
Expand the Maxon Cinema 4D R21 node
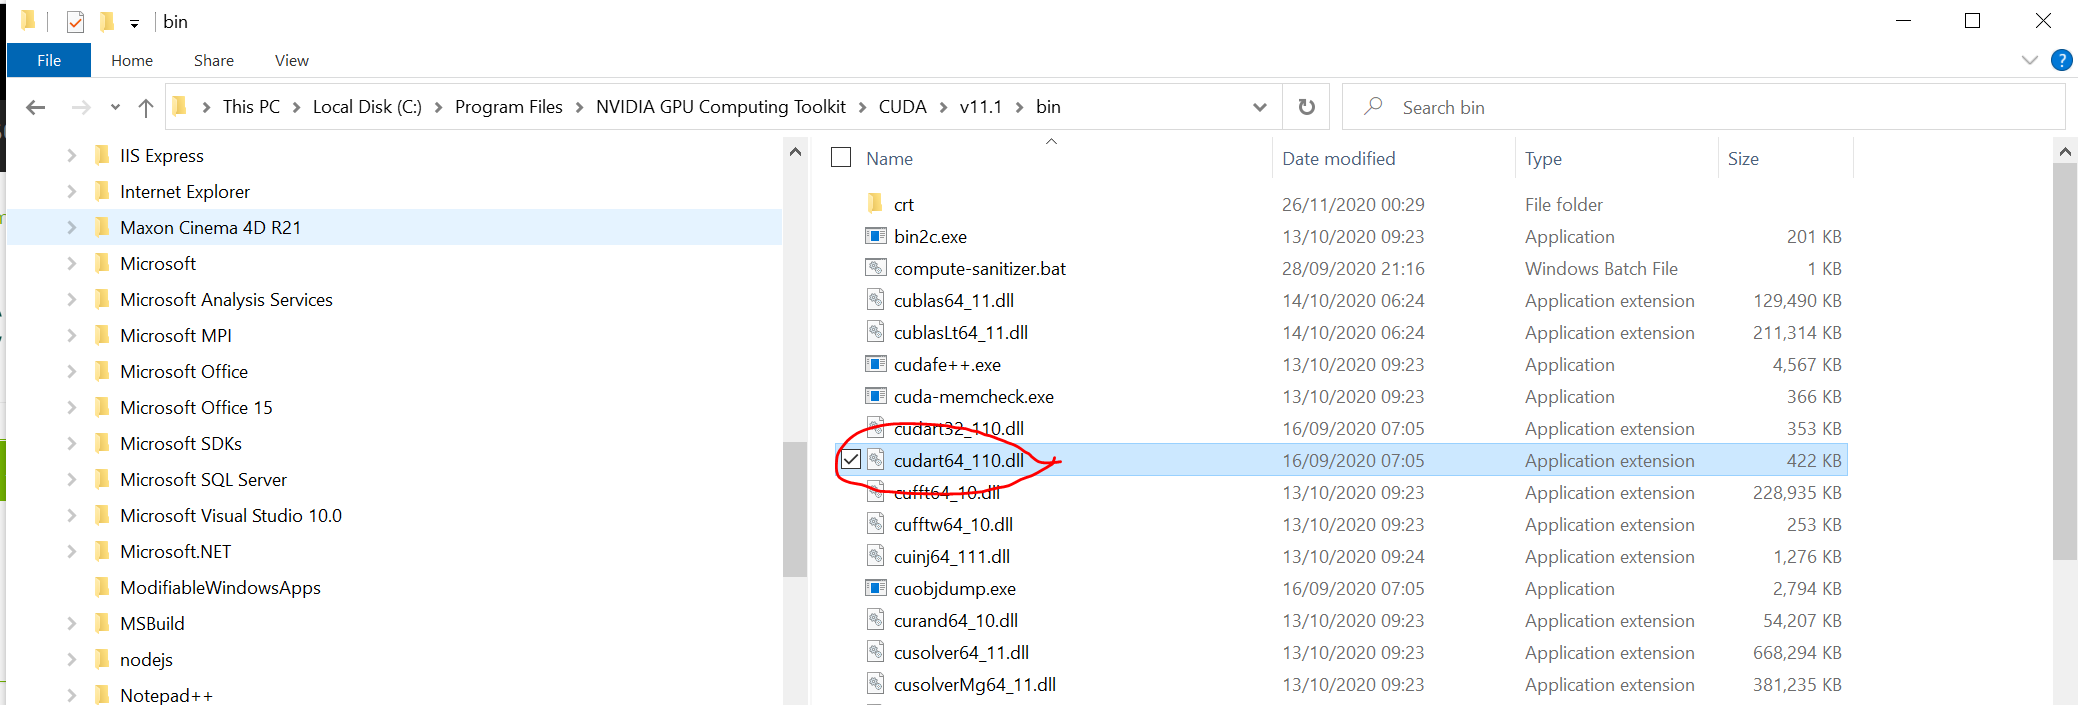pos(71,227)
